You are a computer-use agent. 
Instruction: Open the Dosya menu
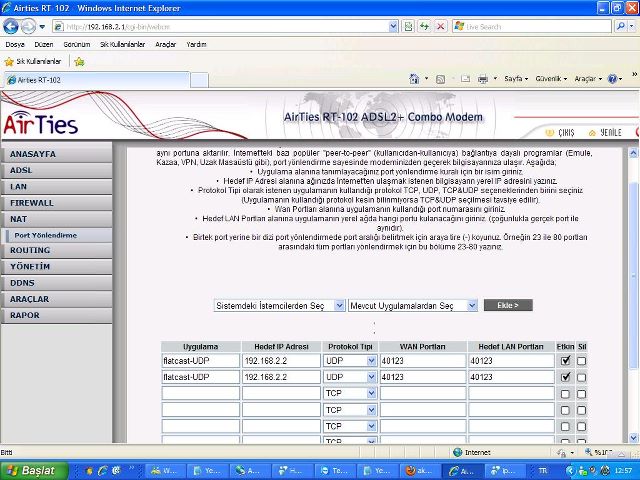(15, 44)
